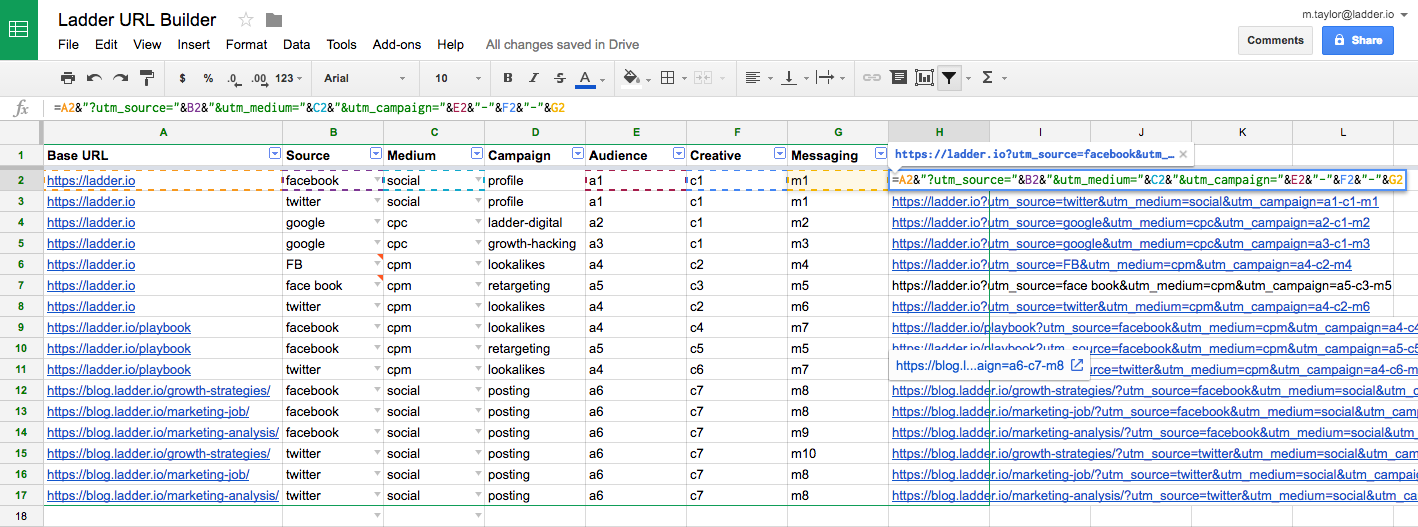Click the print icon
This screenshot has height=527, width=1418.
coord(68,78)
